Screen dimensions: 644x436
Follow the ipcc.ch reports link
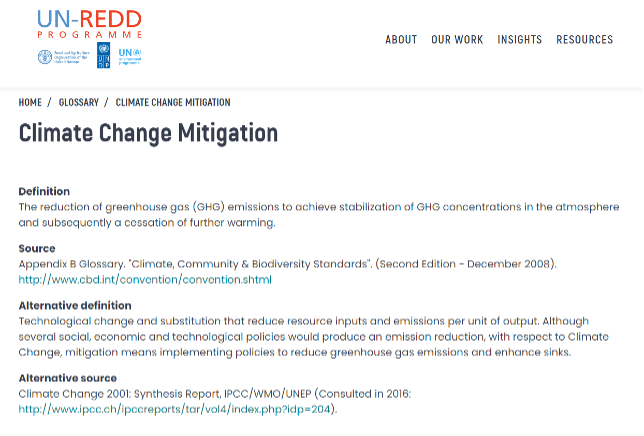click(177, 409)
